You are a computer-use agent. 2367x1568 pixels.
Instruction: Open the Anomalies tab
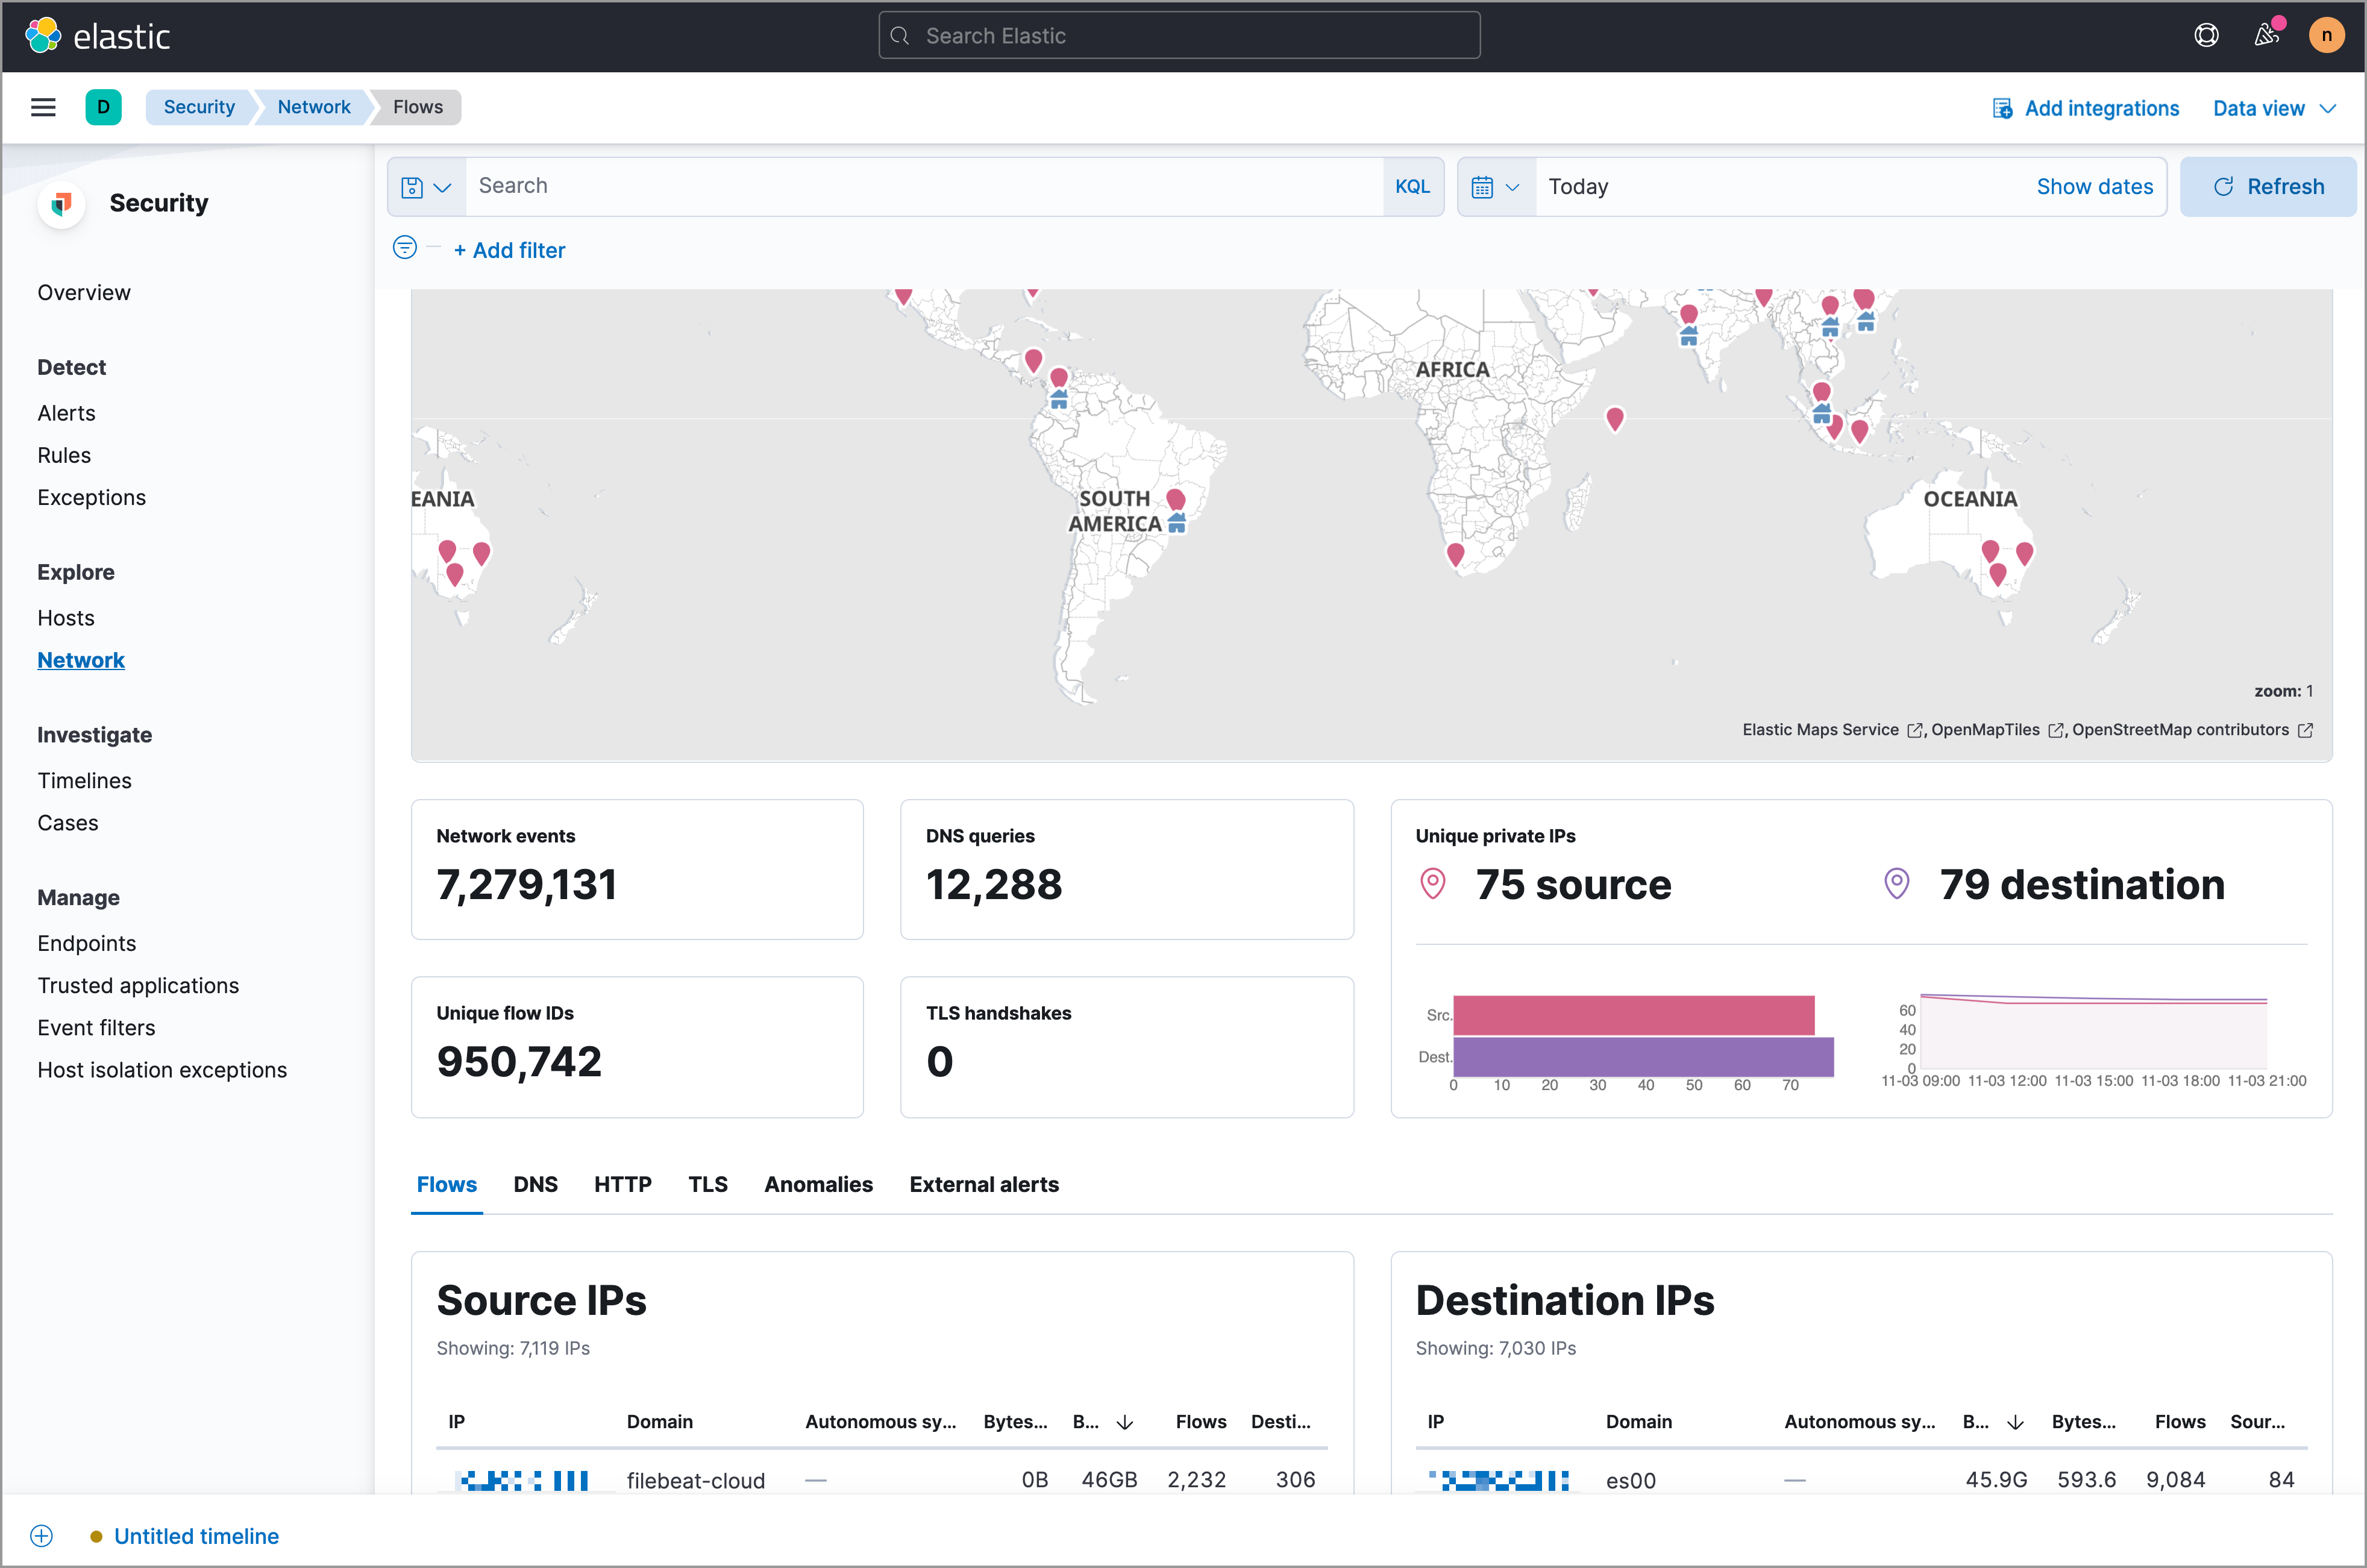point(817,1184)
